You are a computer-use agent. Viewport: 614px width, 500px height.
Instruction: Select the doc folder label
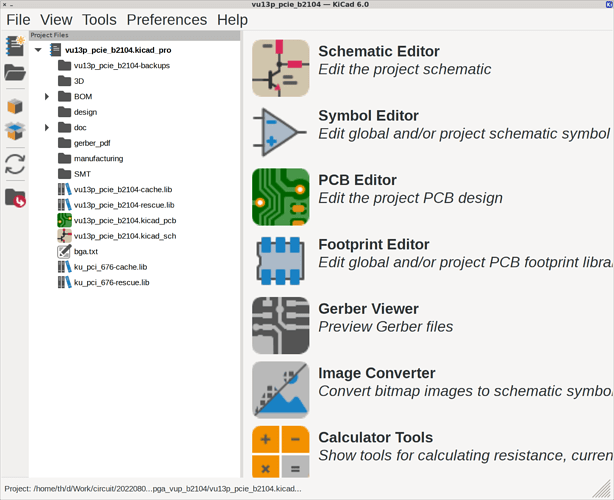[80, 127]
